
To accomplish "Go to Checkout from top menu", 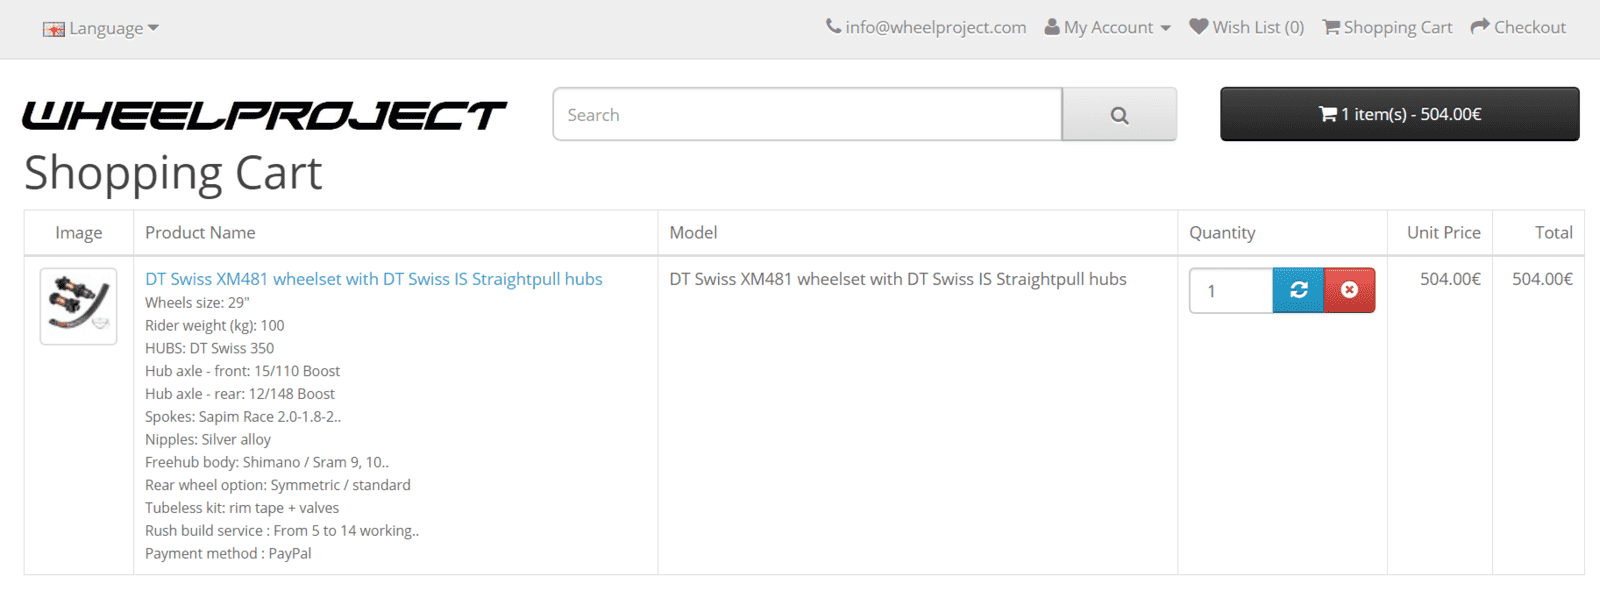I will (1529, 27).
